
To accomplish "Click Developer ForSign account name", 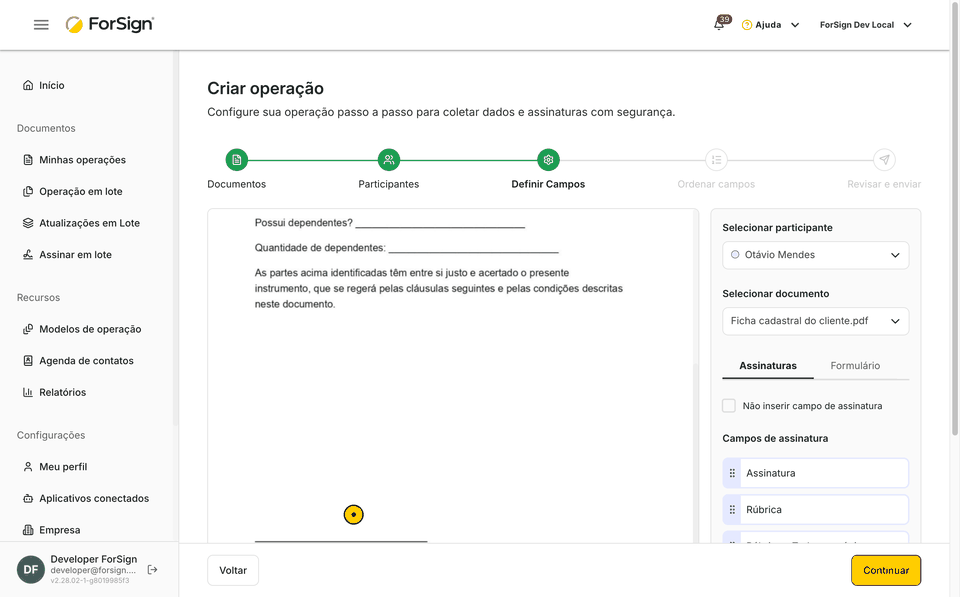I will tap(94, 559).
